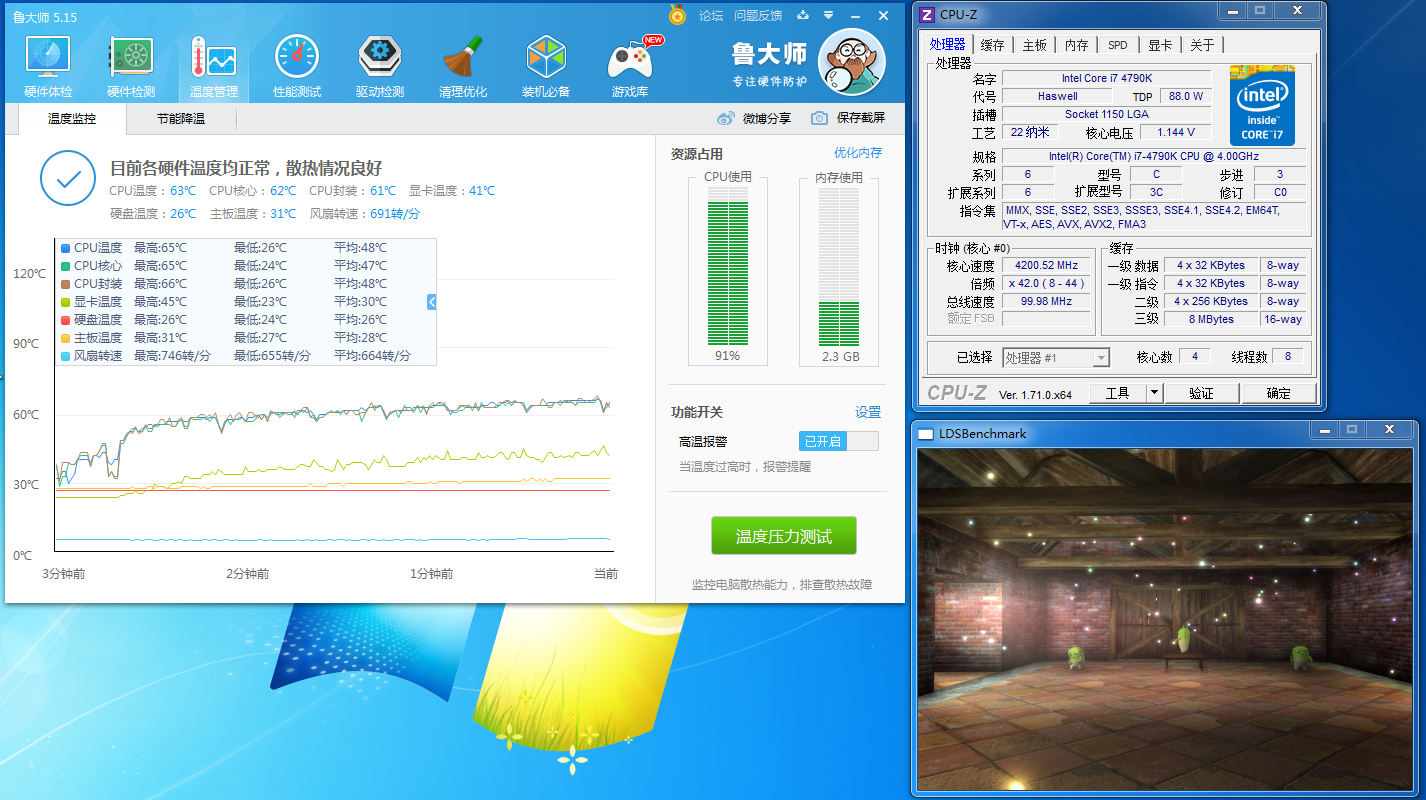
Task: Open the 游戏库 game library icon
Action: [631, 67]
